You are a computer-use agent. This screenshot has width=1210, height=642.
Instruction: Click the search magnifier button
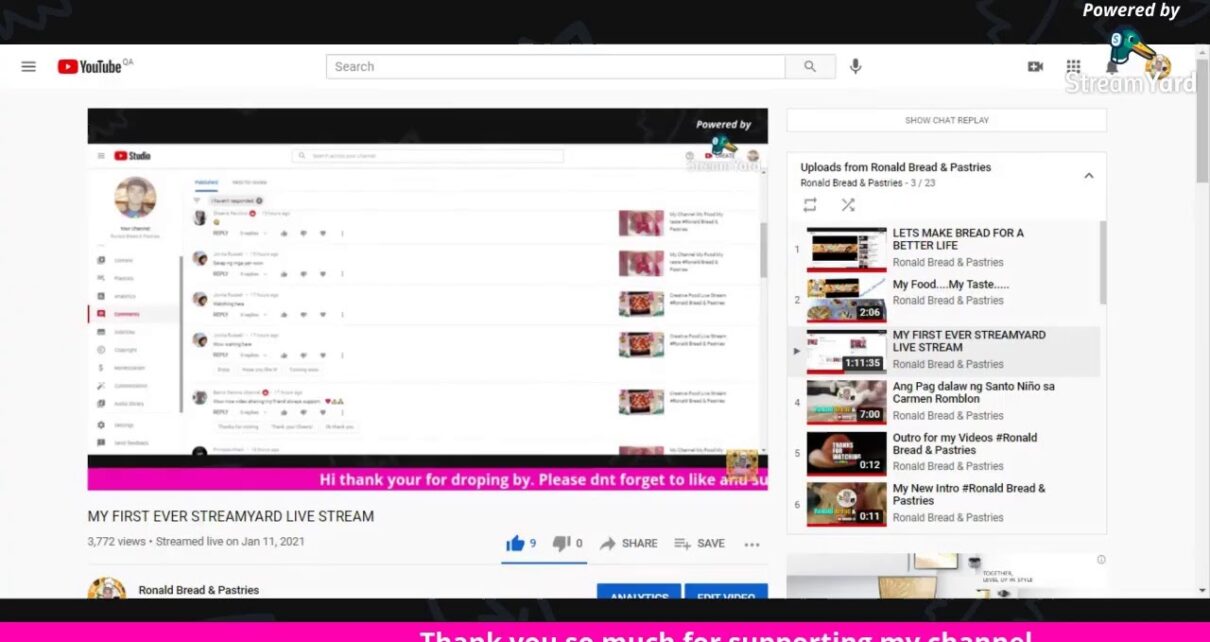809,67
